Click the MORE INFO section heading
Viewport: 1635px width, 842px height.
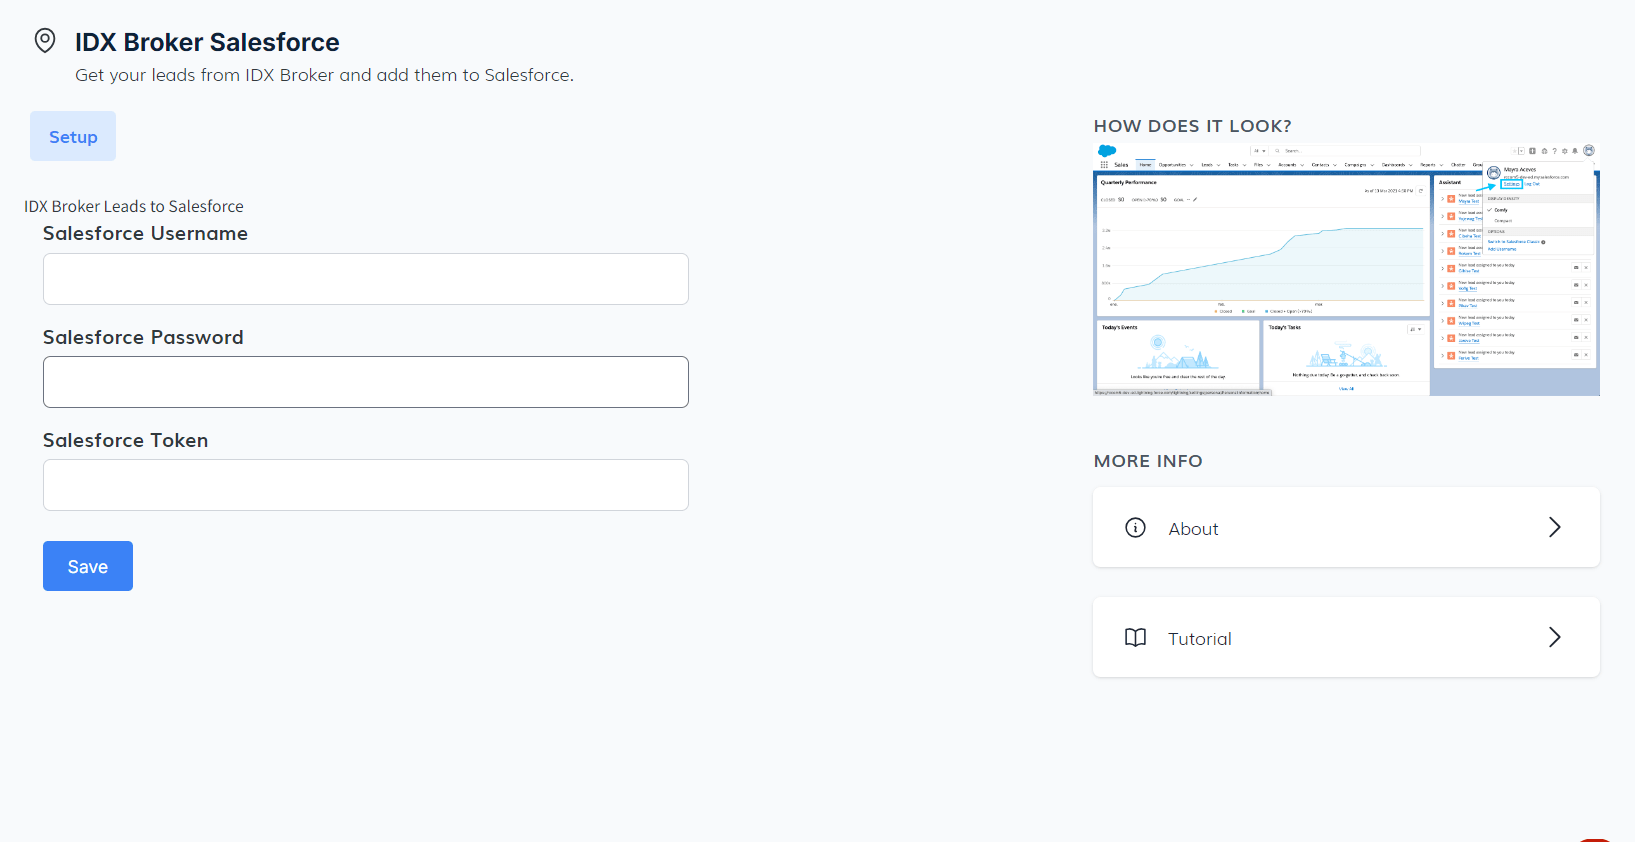1148,461
